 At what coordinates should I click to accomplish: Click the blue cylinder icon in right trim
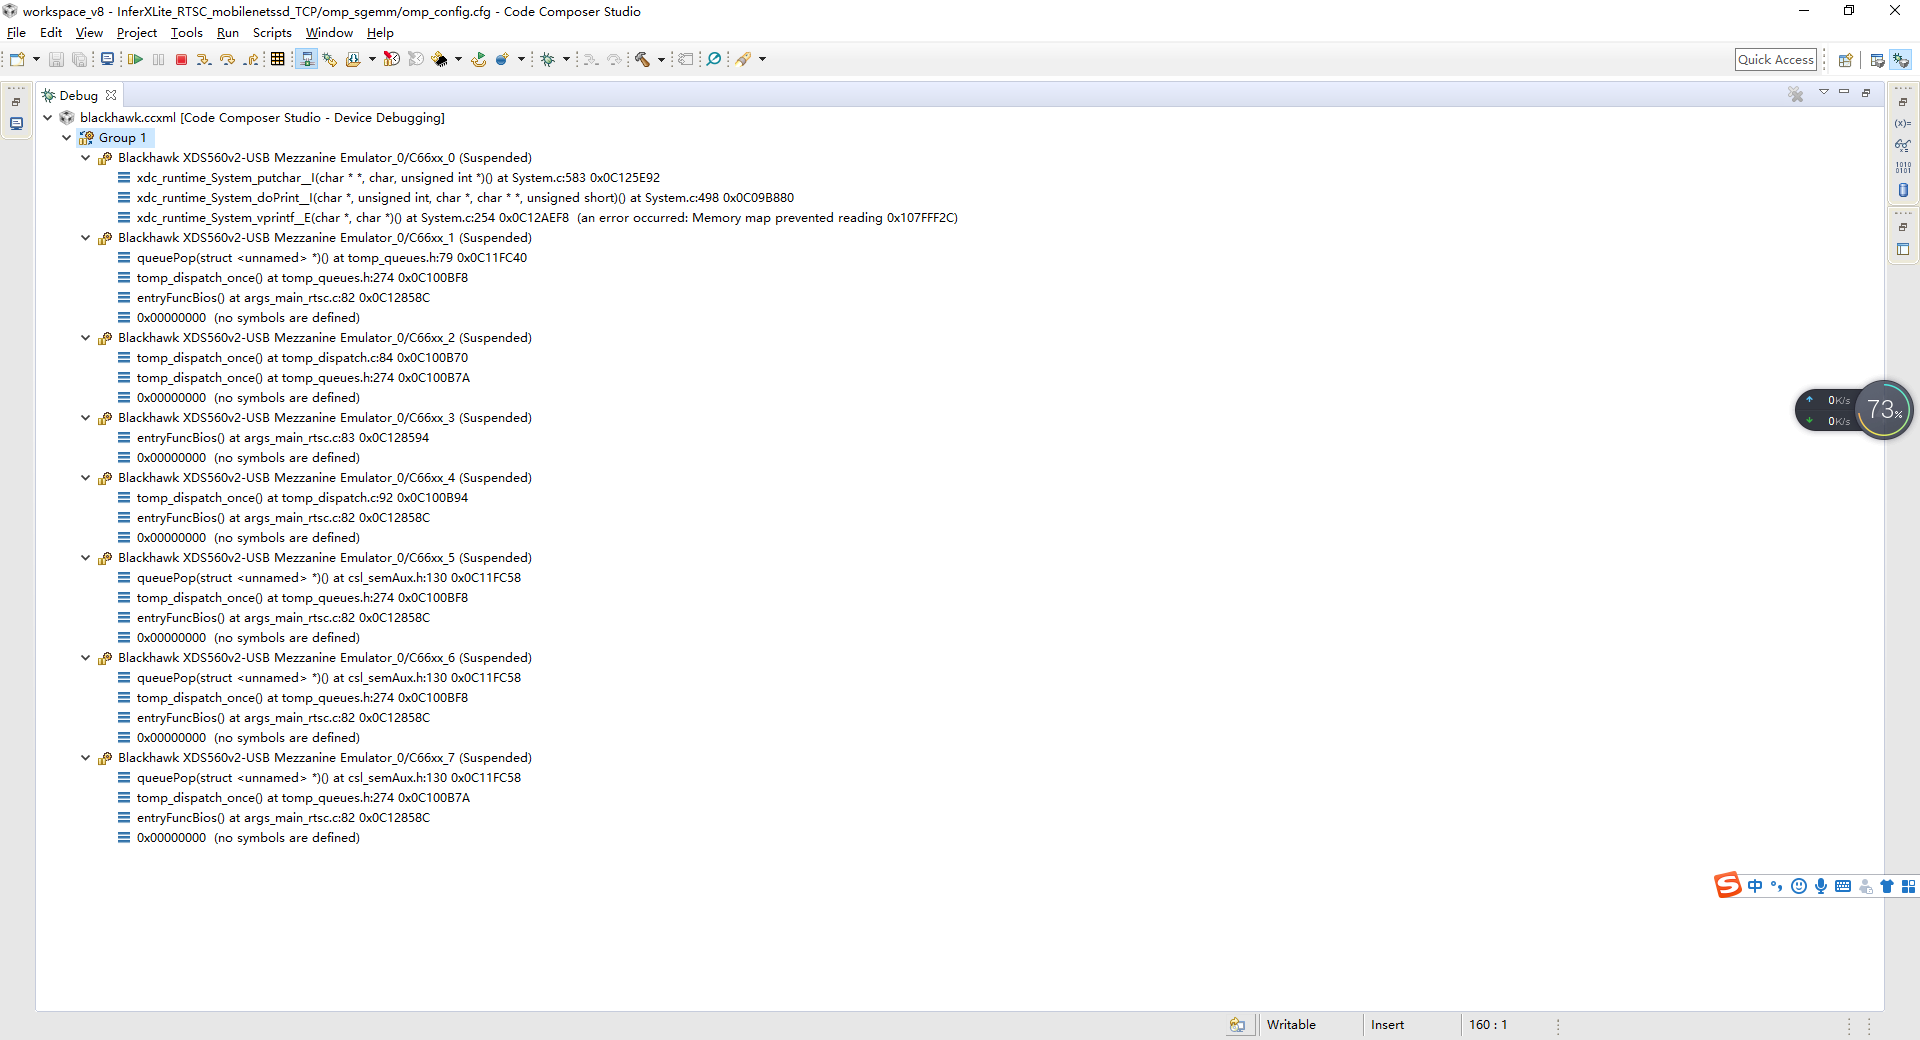(1903, 190)
